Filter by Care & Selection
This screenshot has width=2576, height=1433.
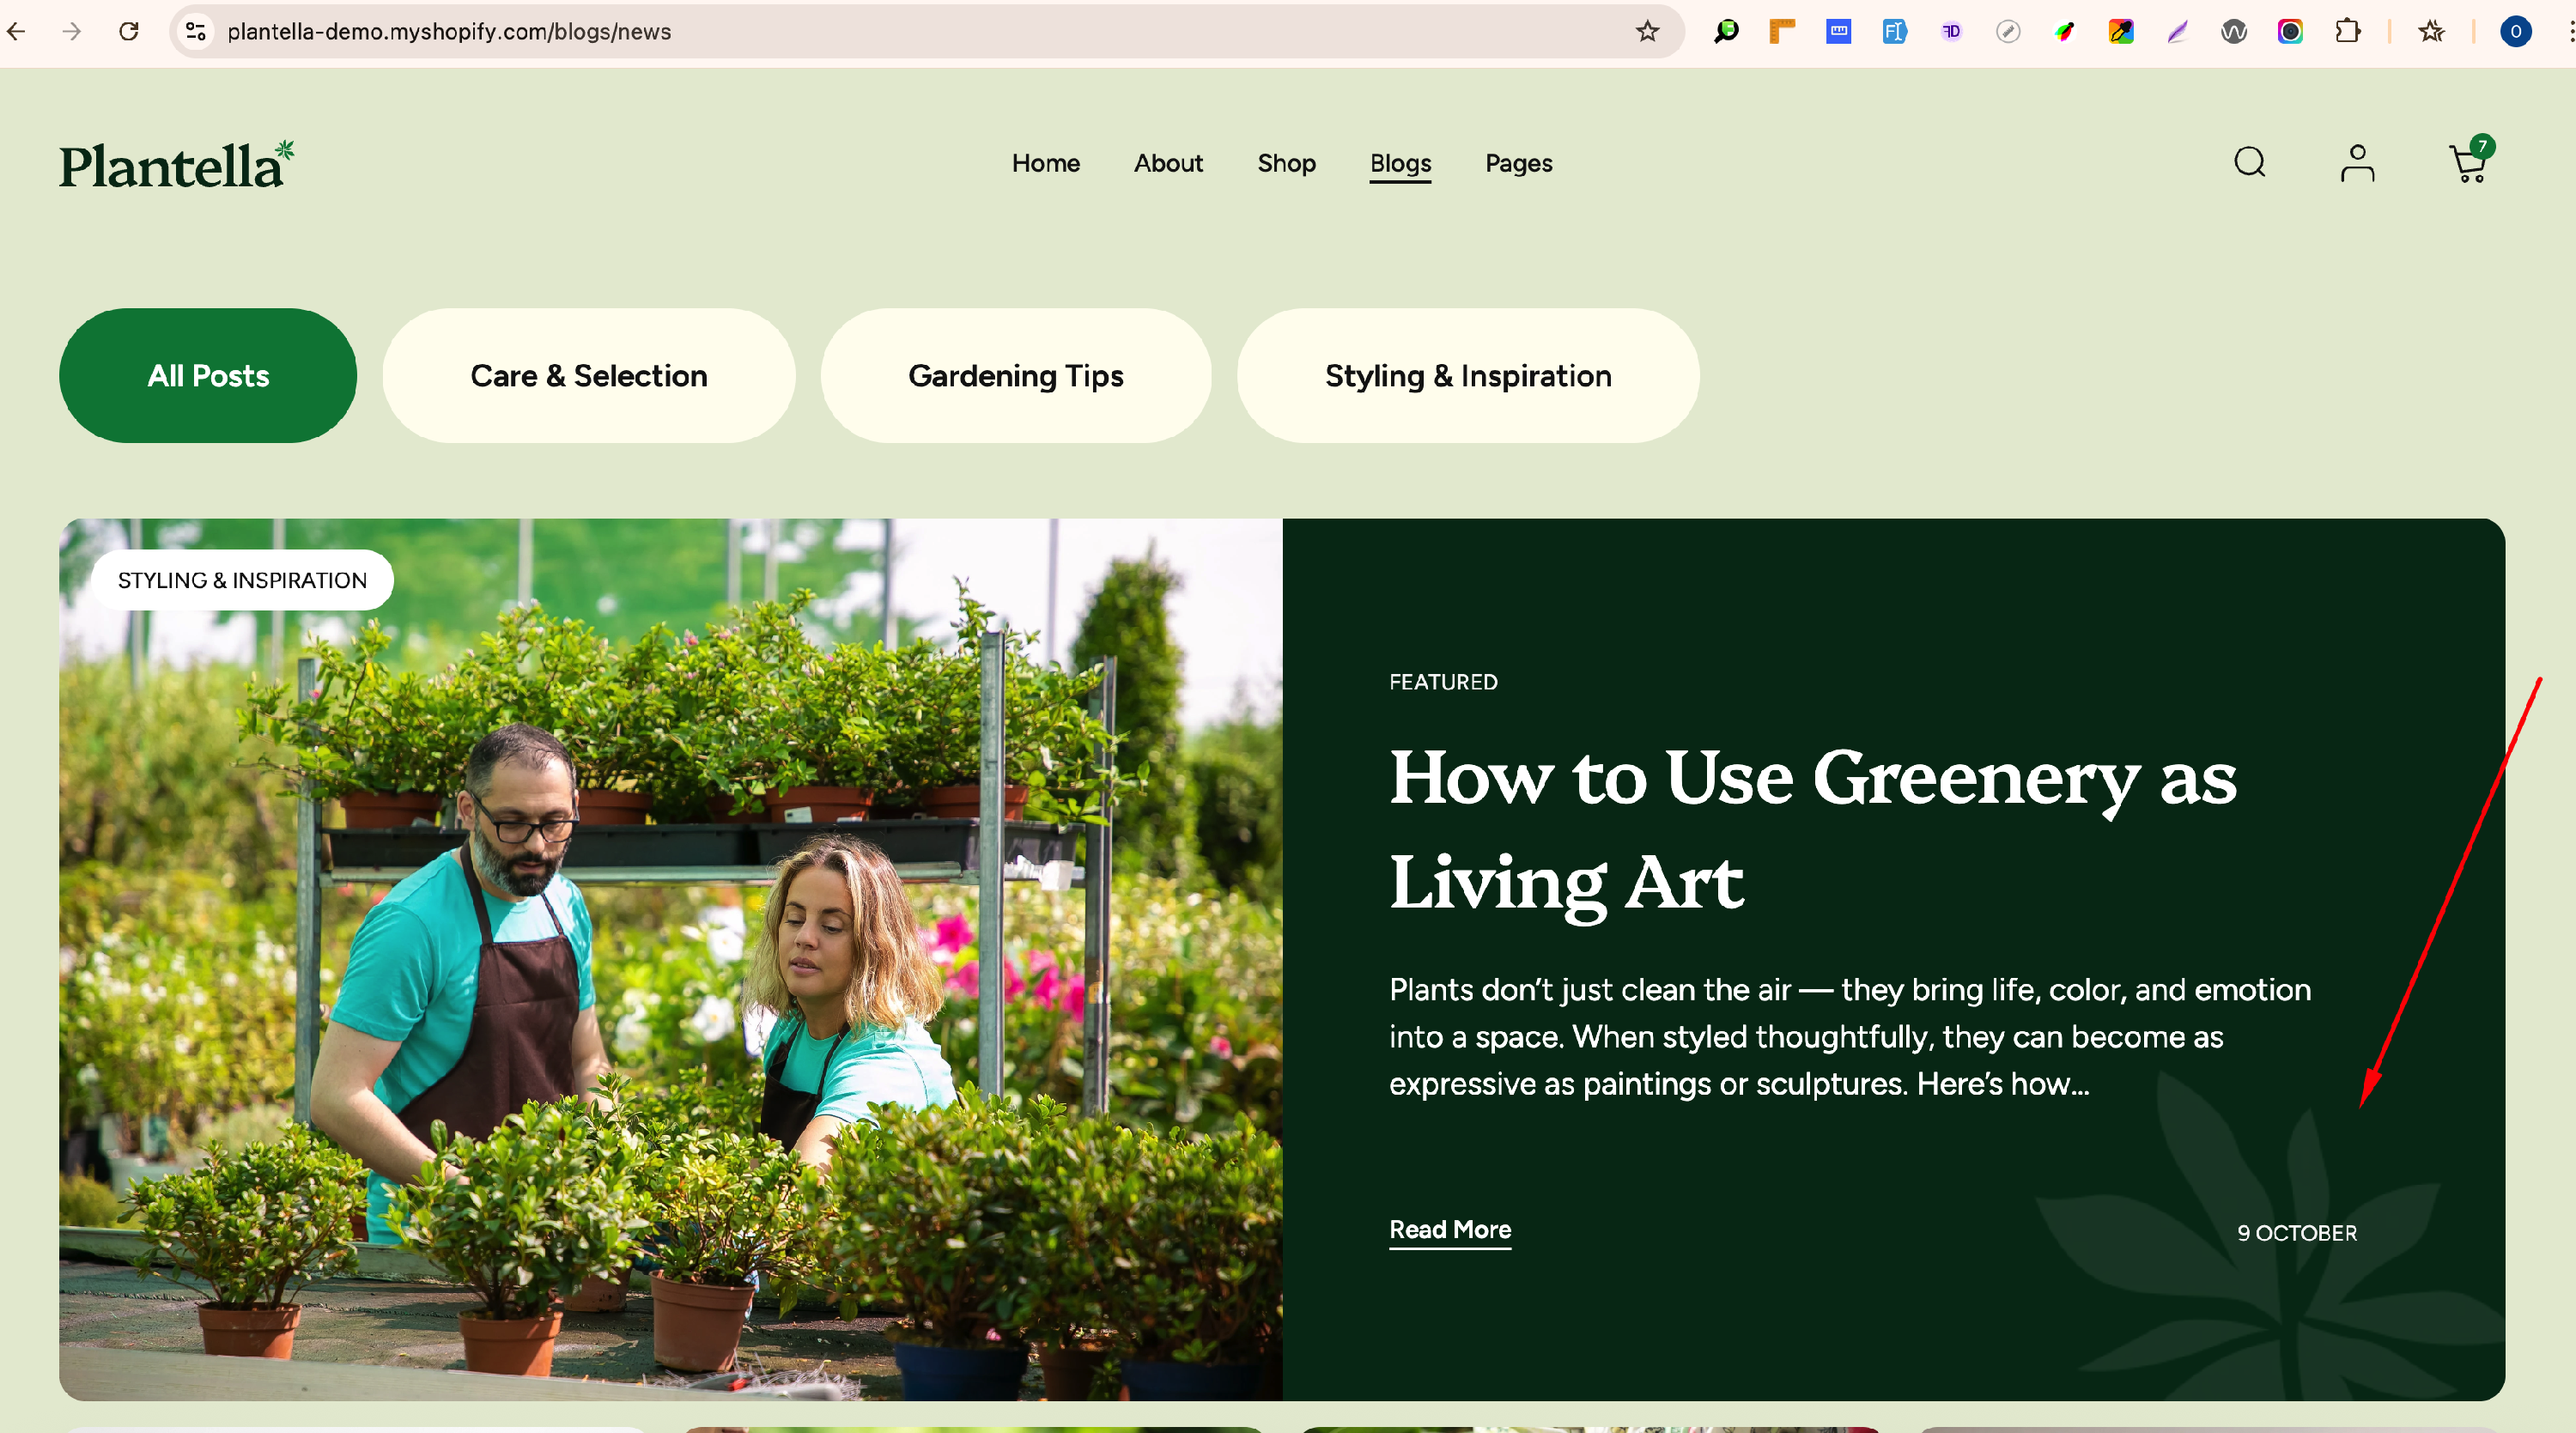(588, 376)
